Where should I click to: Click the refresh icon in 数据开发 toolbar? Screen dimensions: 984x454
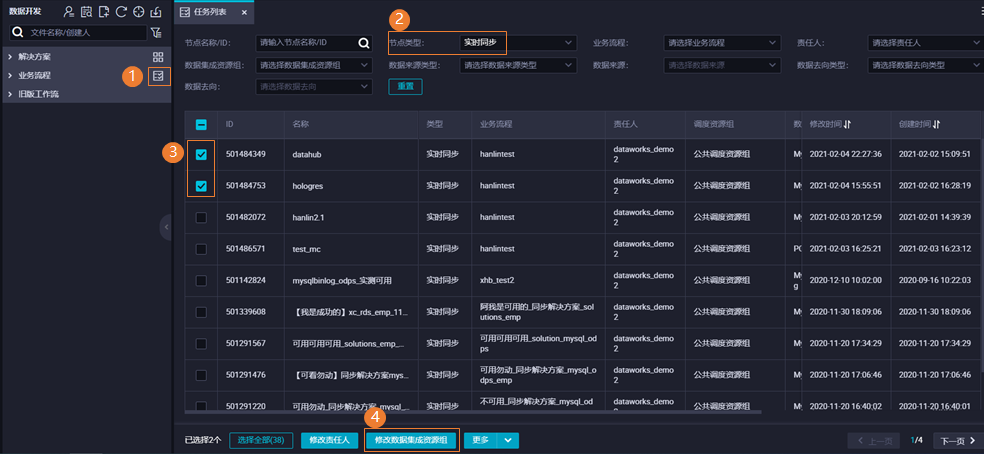tap(121, 12)
